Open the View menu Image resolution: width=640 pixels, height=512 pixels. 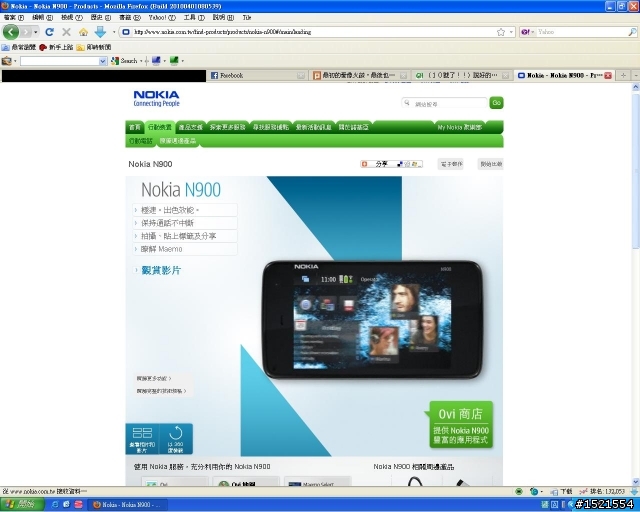click(72, 18)
